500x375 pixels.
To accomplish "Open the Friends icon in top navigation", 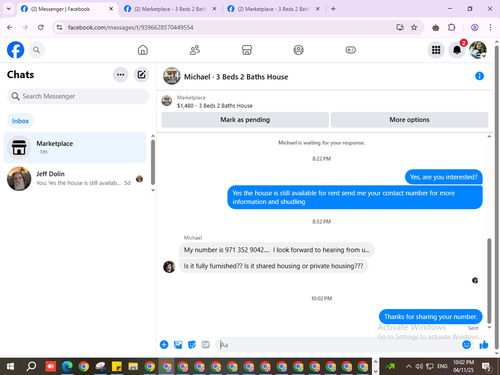I will [x=195, y=50].
